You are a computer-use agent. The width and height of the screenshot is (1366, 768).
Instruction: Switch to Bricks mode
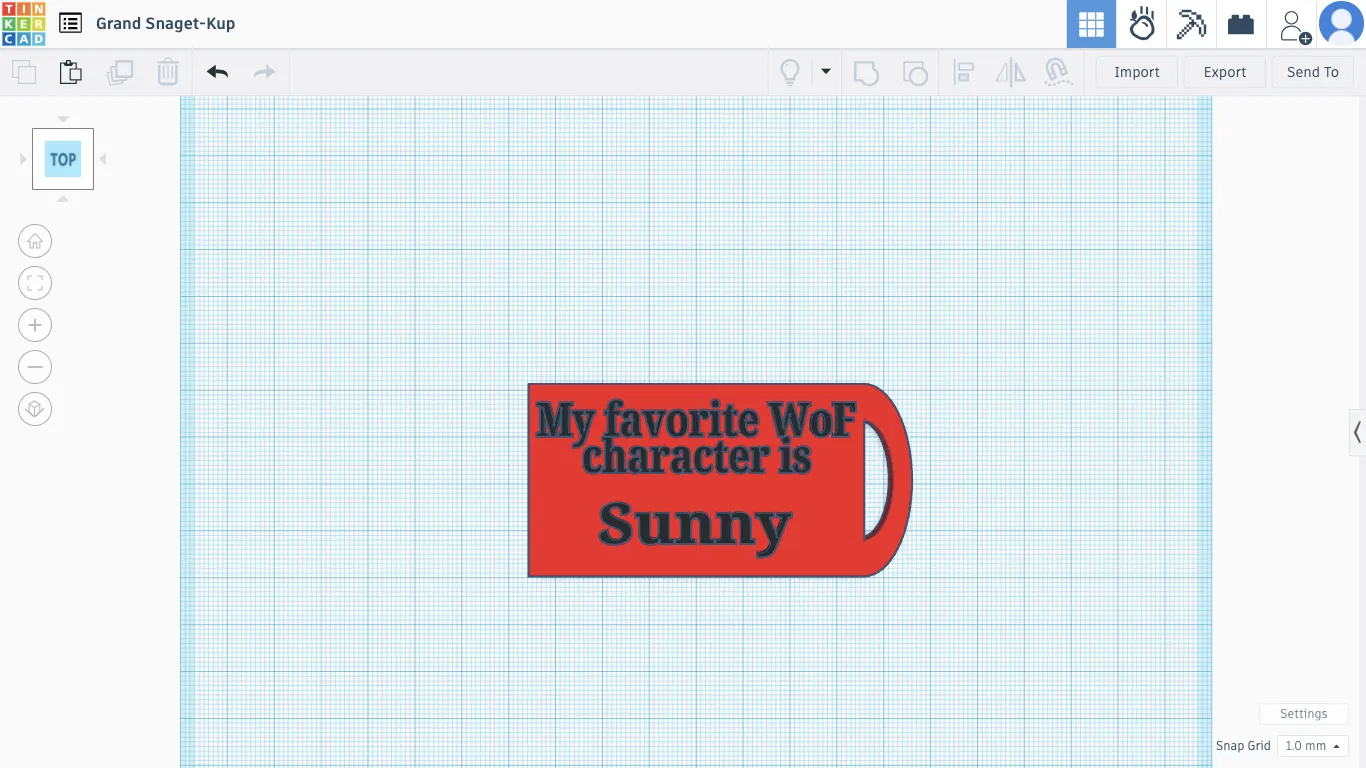pyautogui.click(x=1241, y=24)
